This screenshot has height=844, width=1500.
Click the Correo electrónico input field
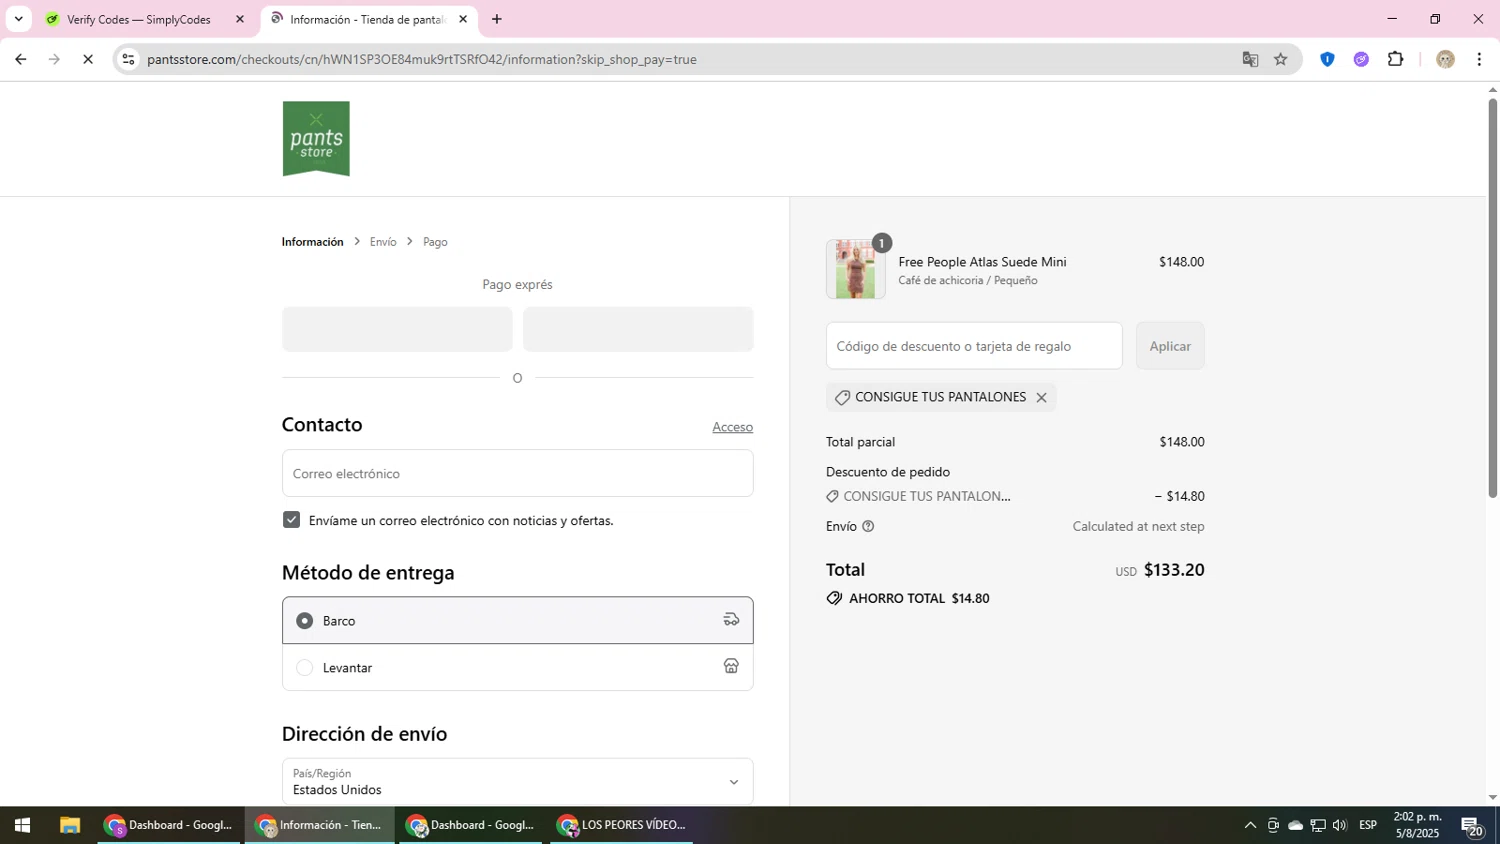[517, 473]
